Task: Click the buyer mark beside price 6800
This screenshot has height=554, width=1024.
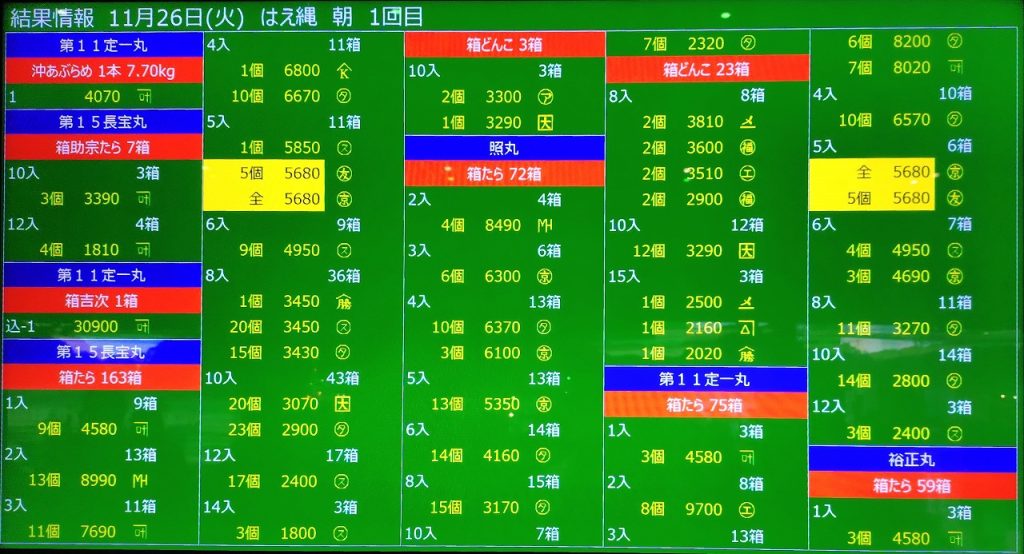Action: (x=343, y=71)
